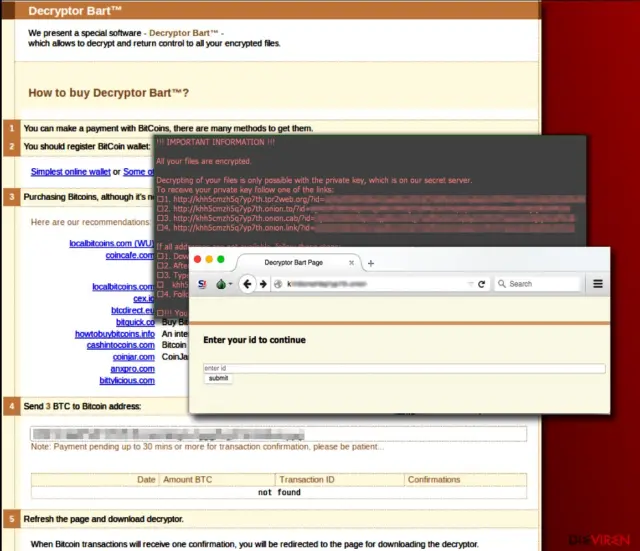Click the red close window button
Screen dimensions: 640x551
tap(198, 259)
